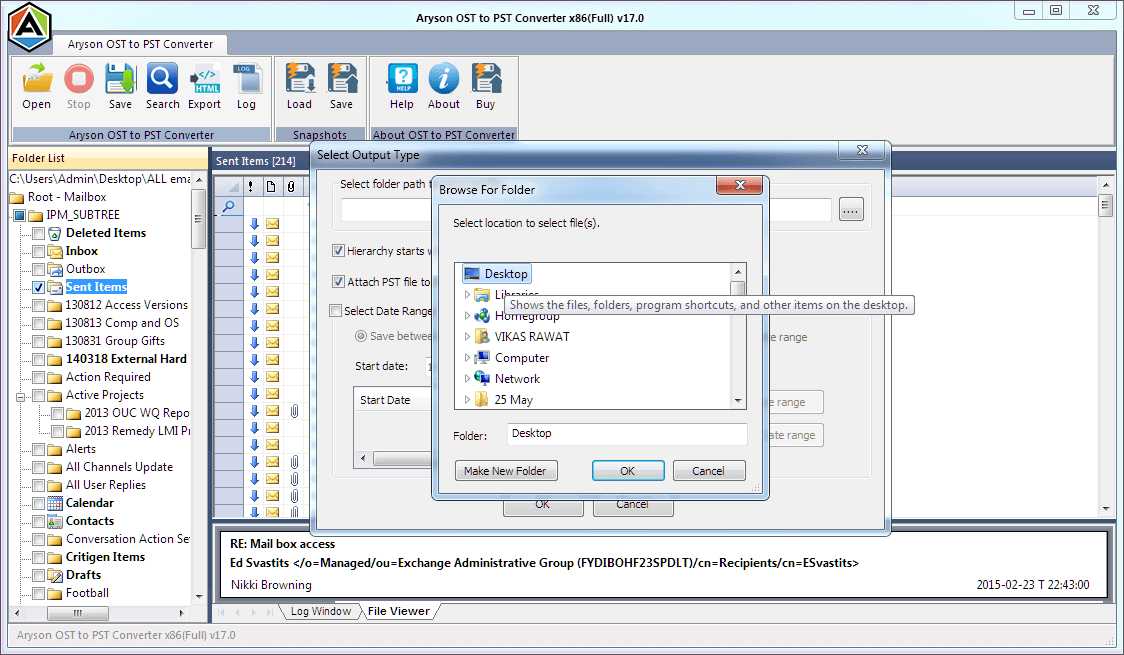Viewport: 1124px width, 655px height.
Task: Select the Aryson OST to PST Converter ribbon tab
Action: coord(140,44)
